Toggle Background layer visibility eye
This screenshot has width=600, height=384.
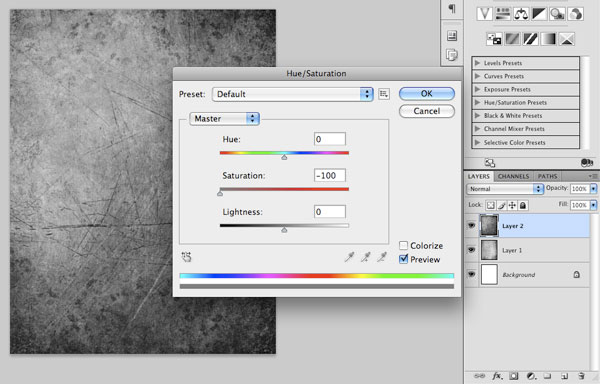pyautogui.click(x=471, y=274)
